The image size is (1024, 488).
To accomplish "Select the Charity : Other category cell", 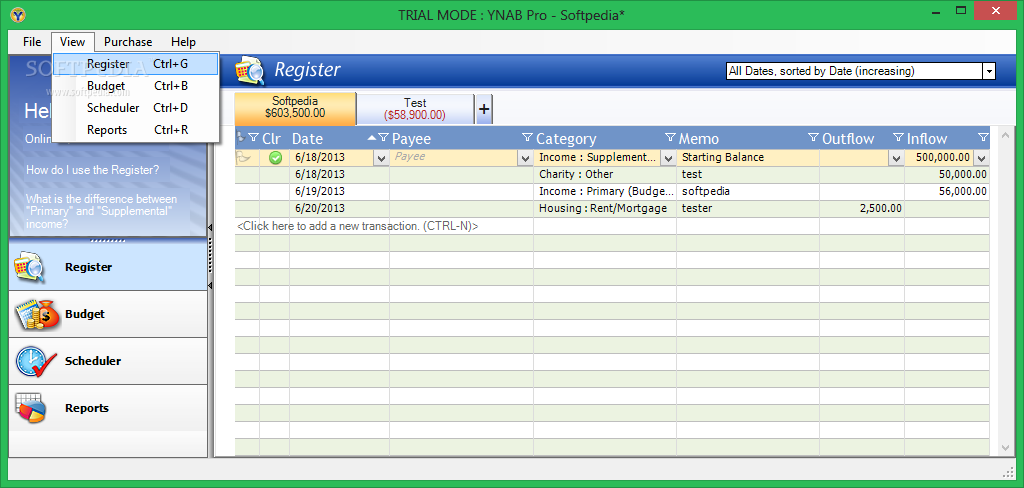I will click(x=605, y=174).
